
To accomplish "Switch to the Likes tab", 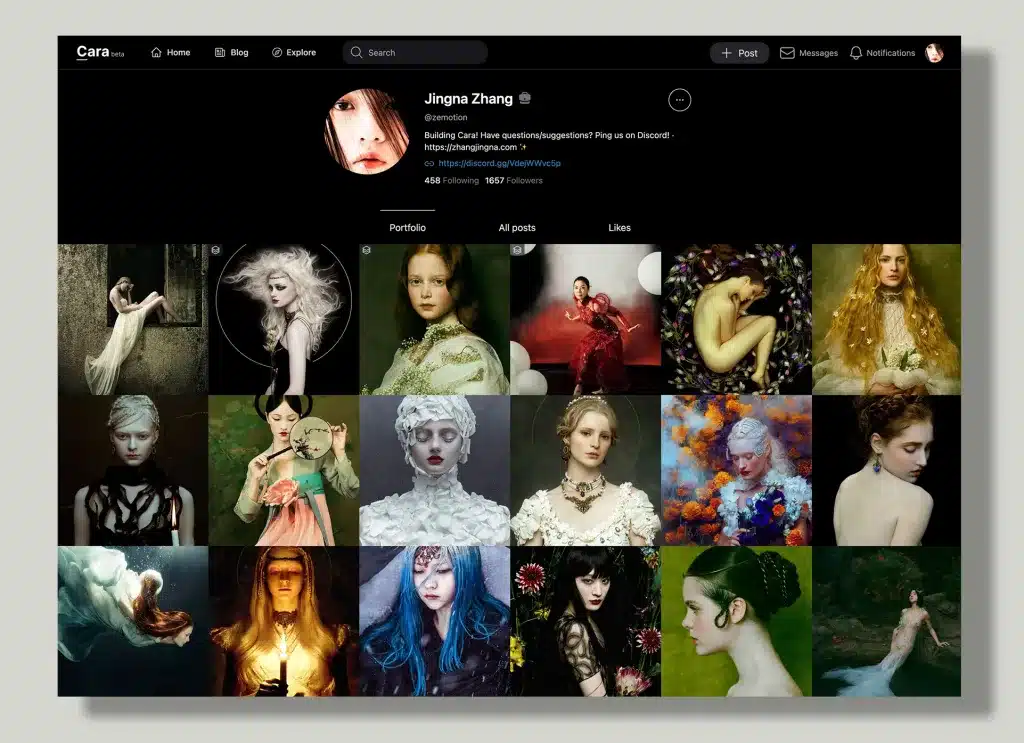I will coord(619,228).
